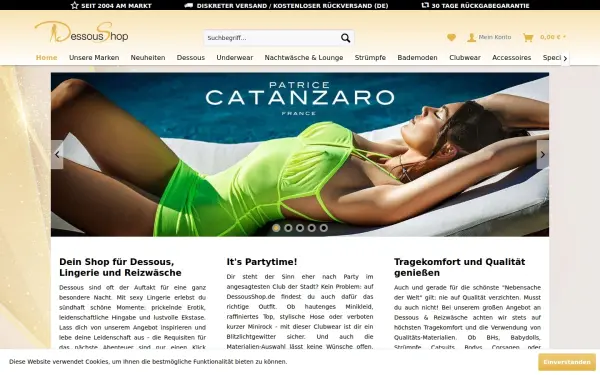Go to next banner slide

coord(543,155)
